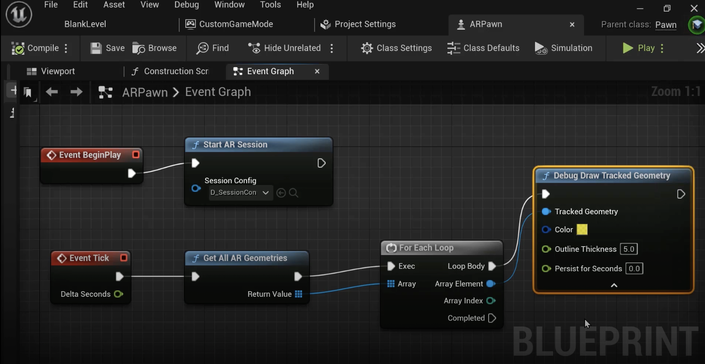Select the Start AR Session node header
705x364 pixels.
point(259,145)
